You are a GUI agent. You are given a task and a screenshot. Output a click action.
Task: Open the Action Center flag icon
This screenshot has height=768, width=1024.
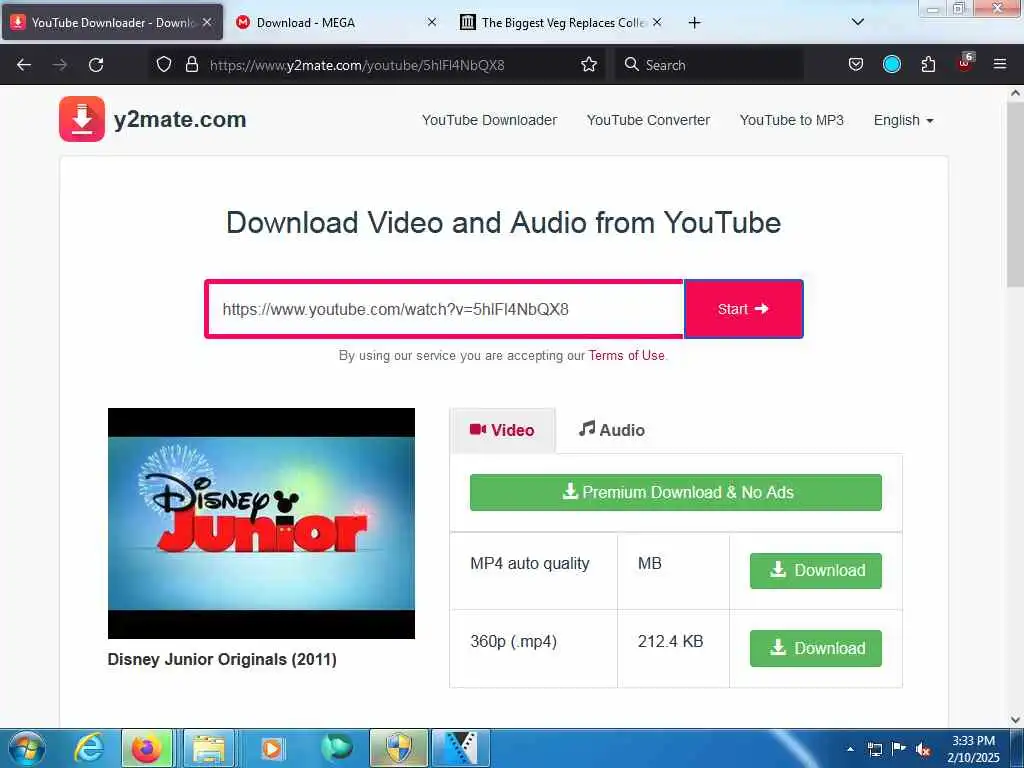click(x=899, y=748)
